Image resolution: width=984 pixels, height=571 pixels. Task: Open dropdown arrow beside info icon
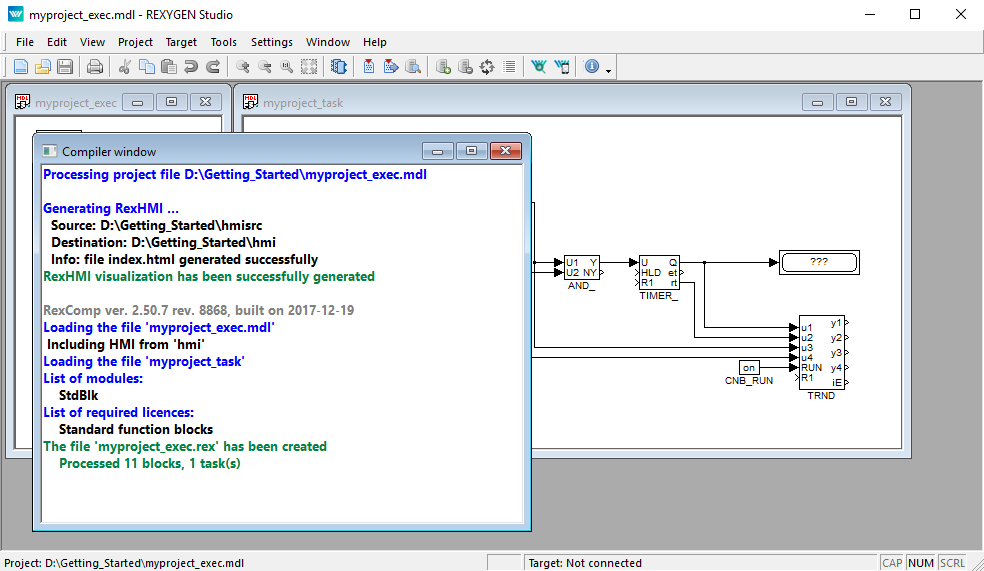pyautogui.click(x=608, y=71)
